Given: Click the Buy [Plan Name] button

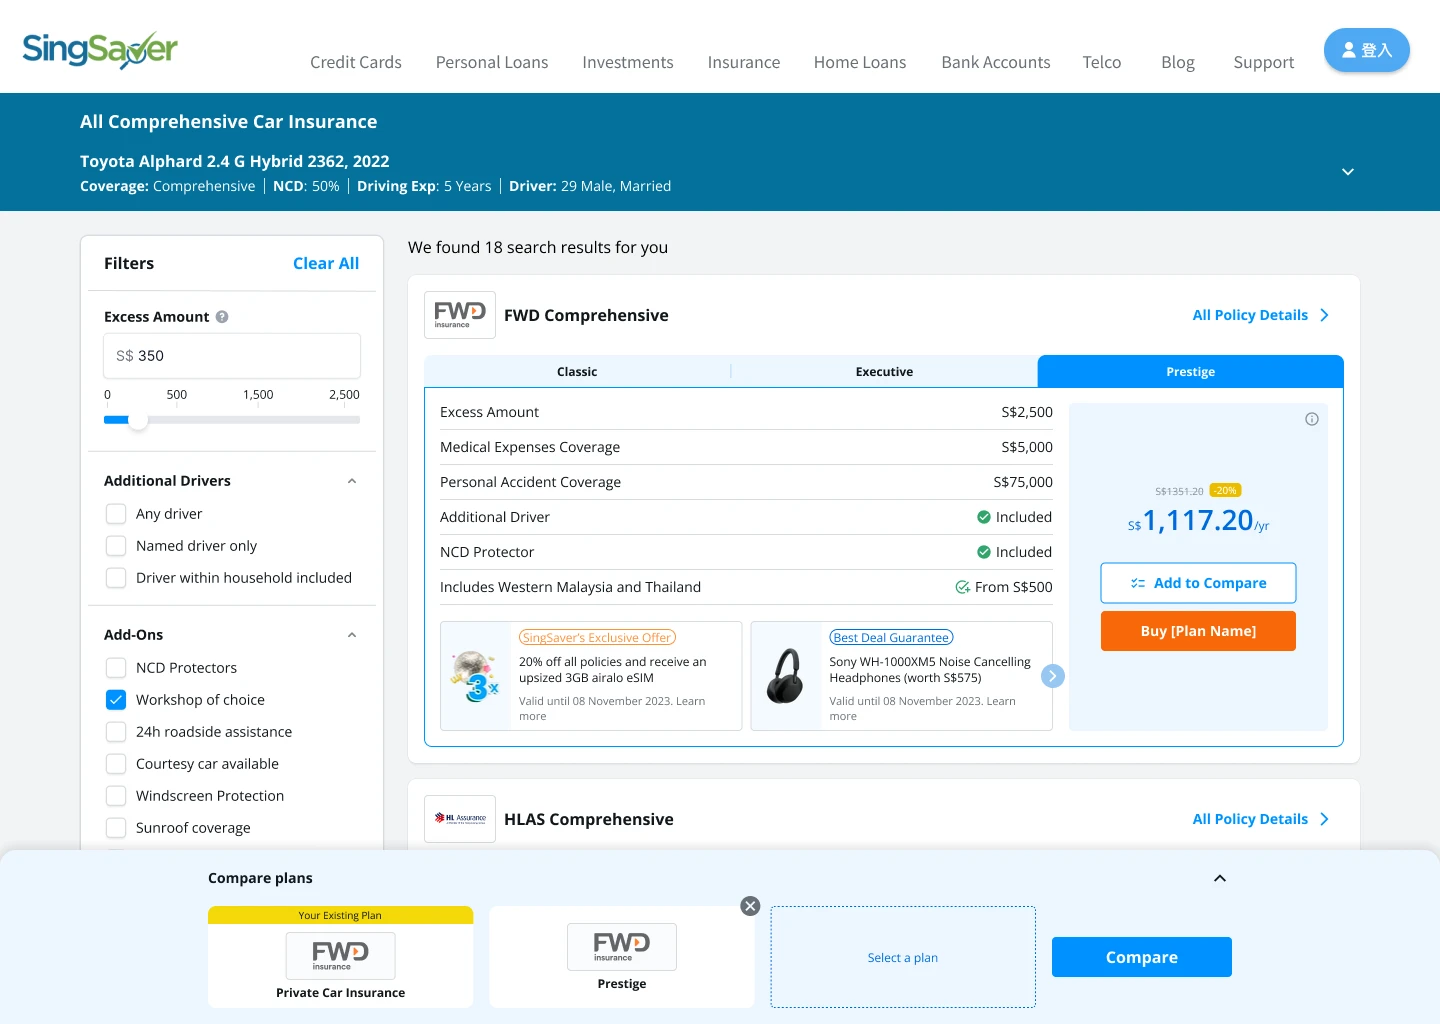Looking at the screenshot, I should coord(1198,631).
